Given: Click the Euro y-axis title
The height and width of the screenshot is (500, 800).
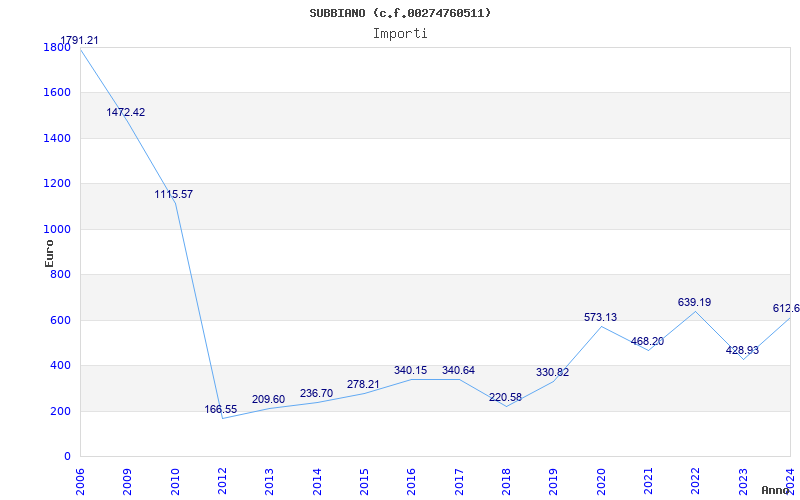Looking at the screenshot, I should point(49,254).
